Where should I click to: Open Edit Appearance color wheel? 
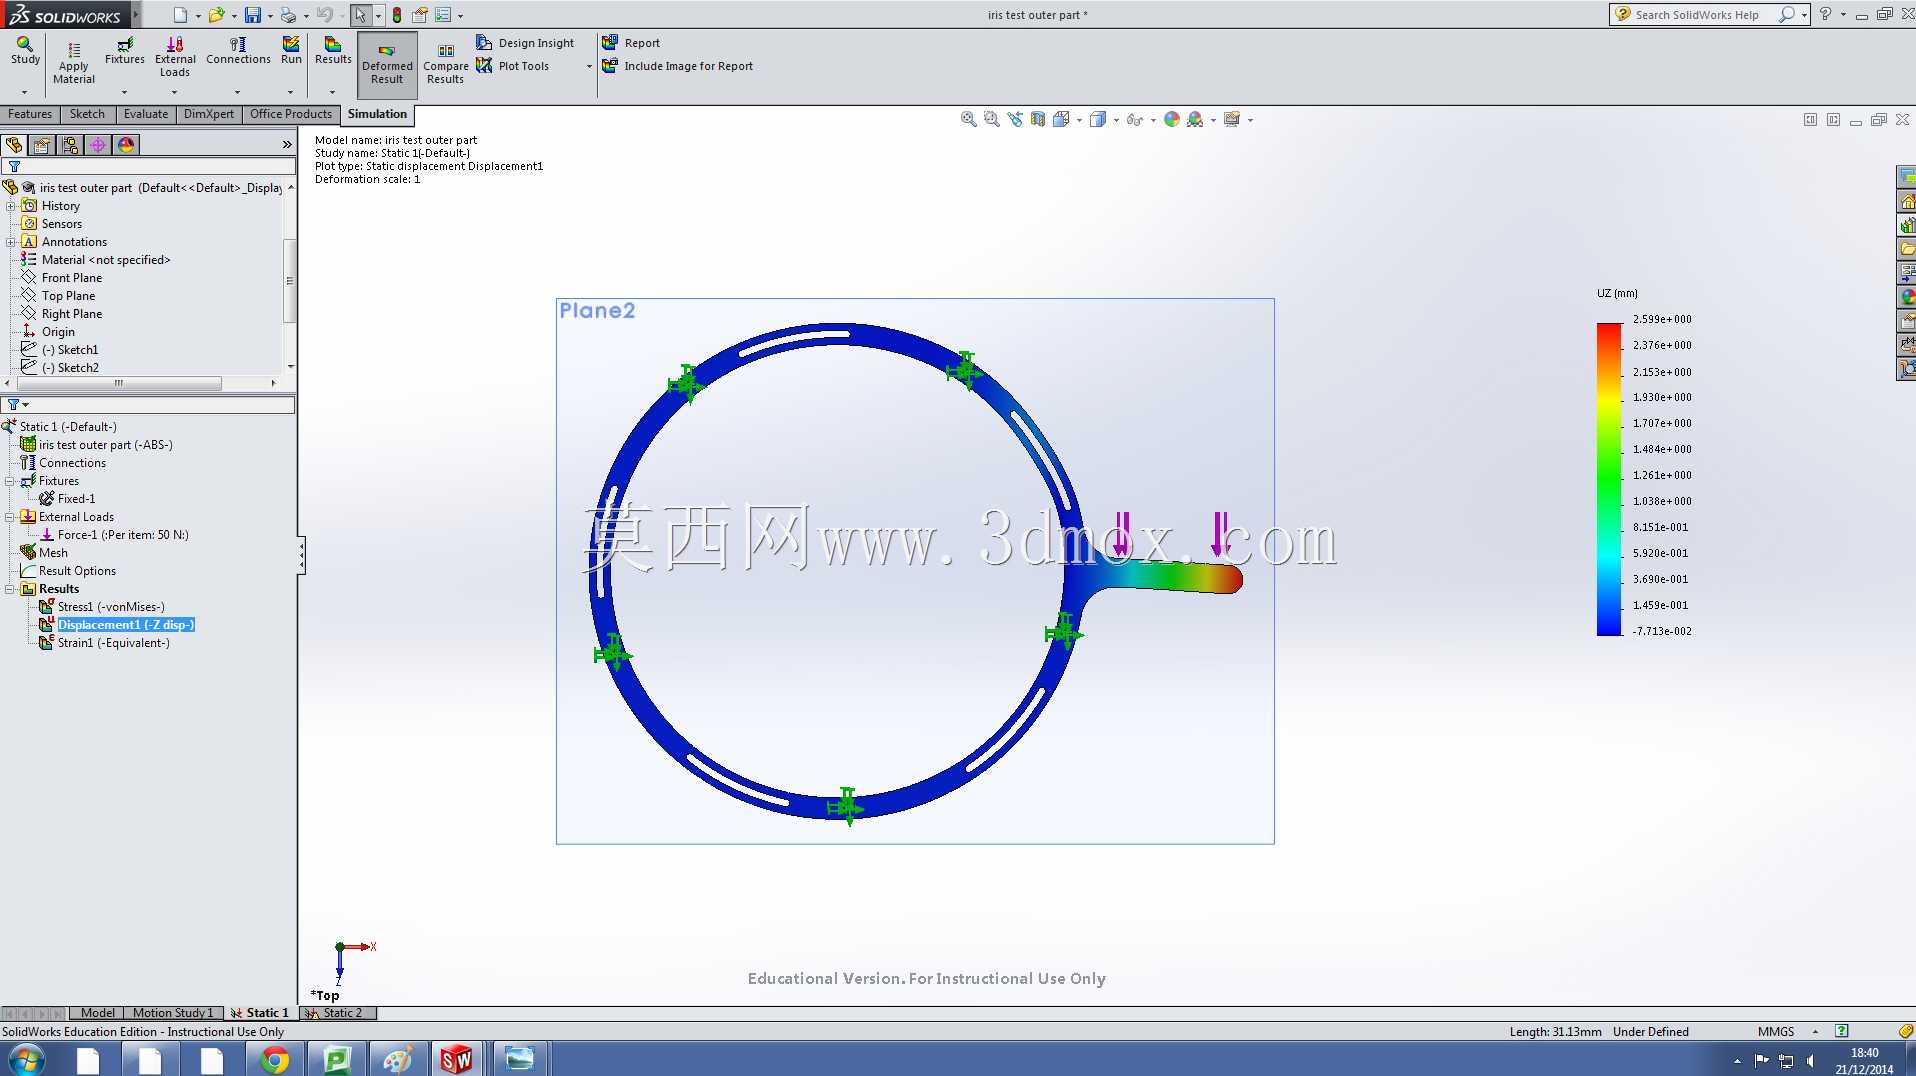[x=1172, y=119]
